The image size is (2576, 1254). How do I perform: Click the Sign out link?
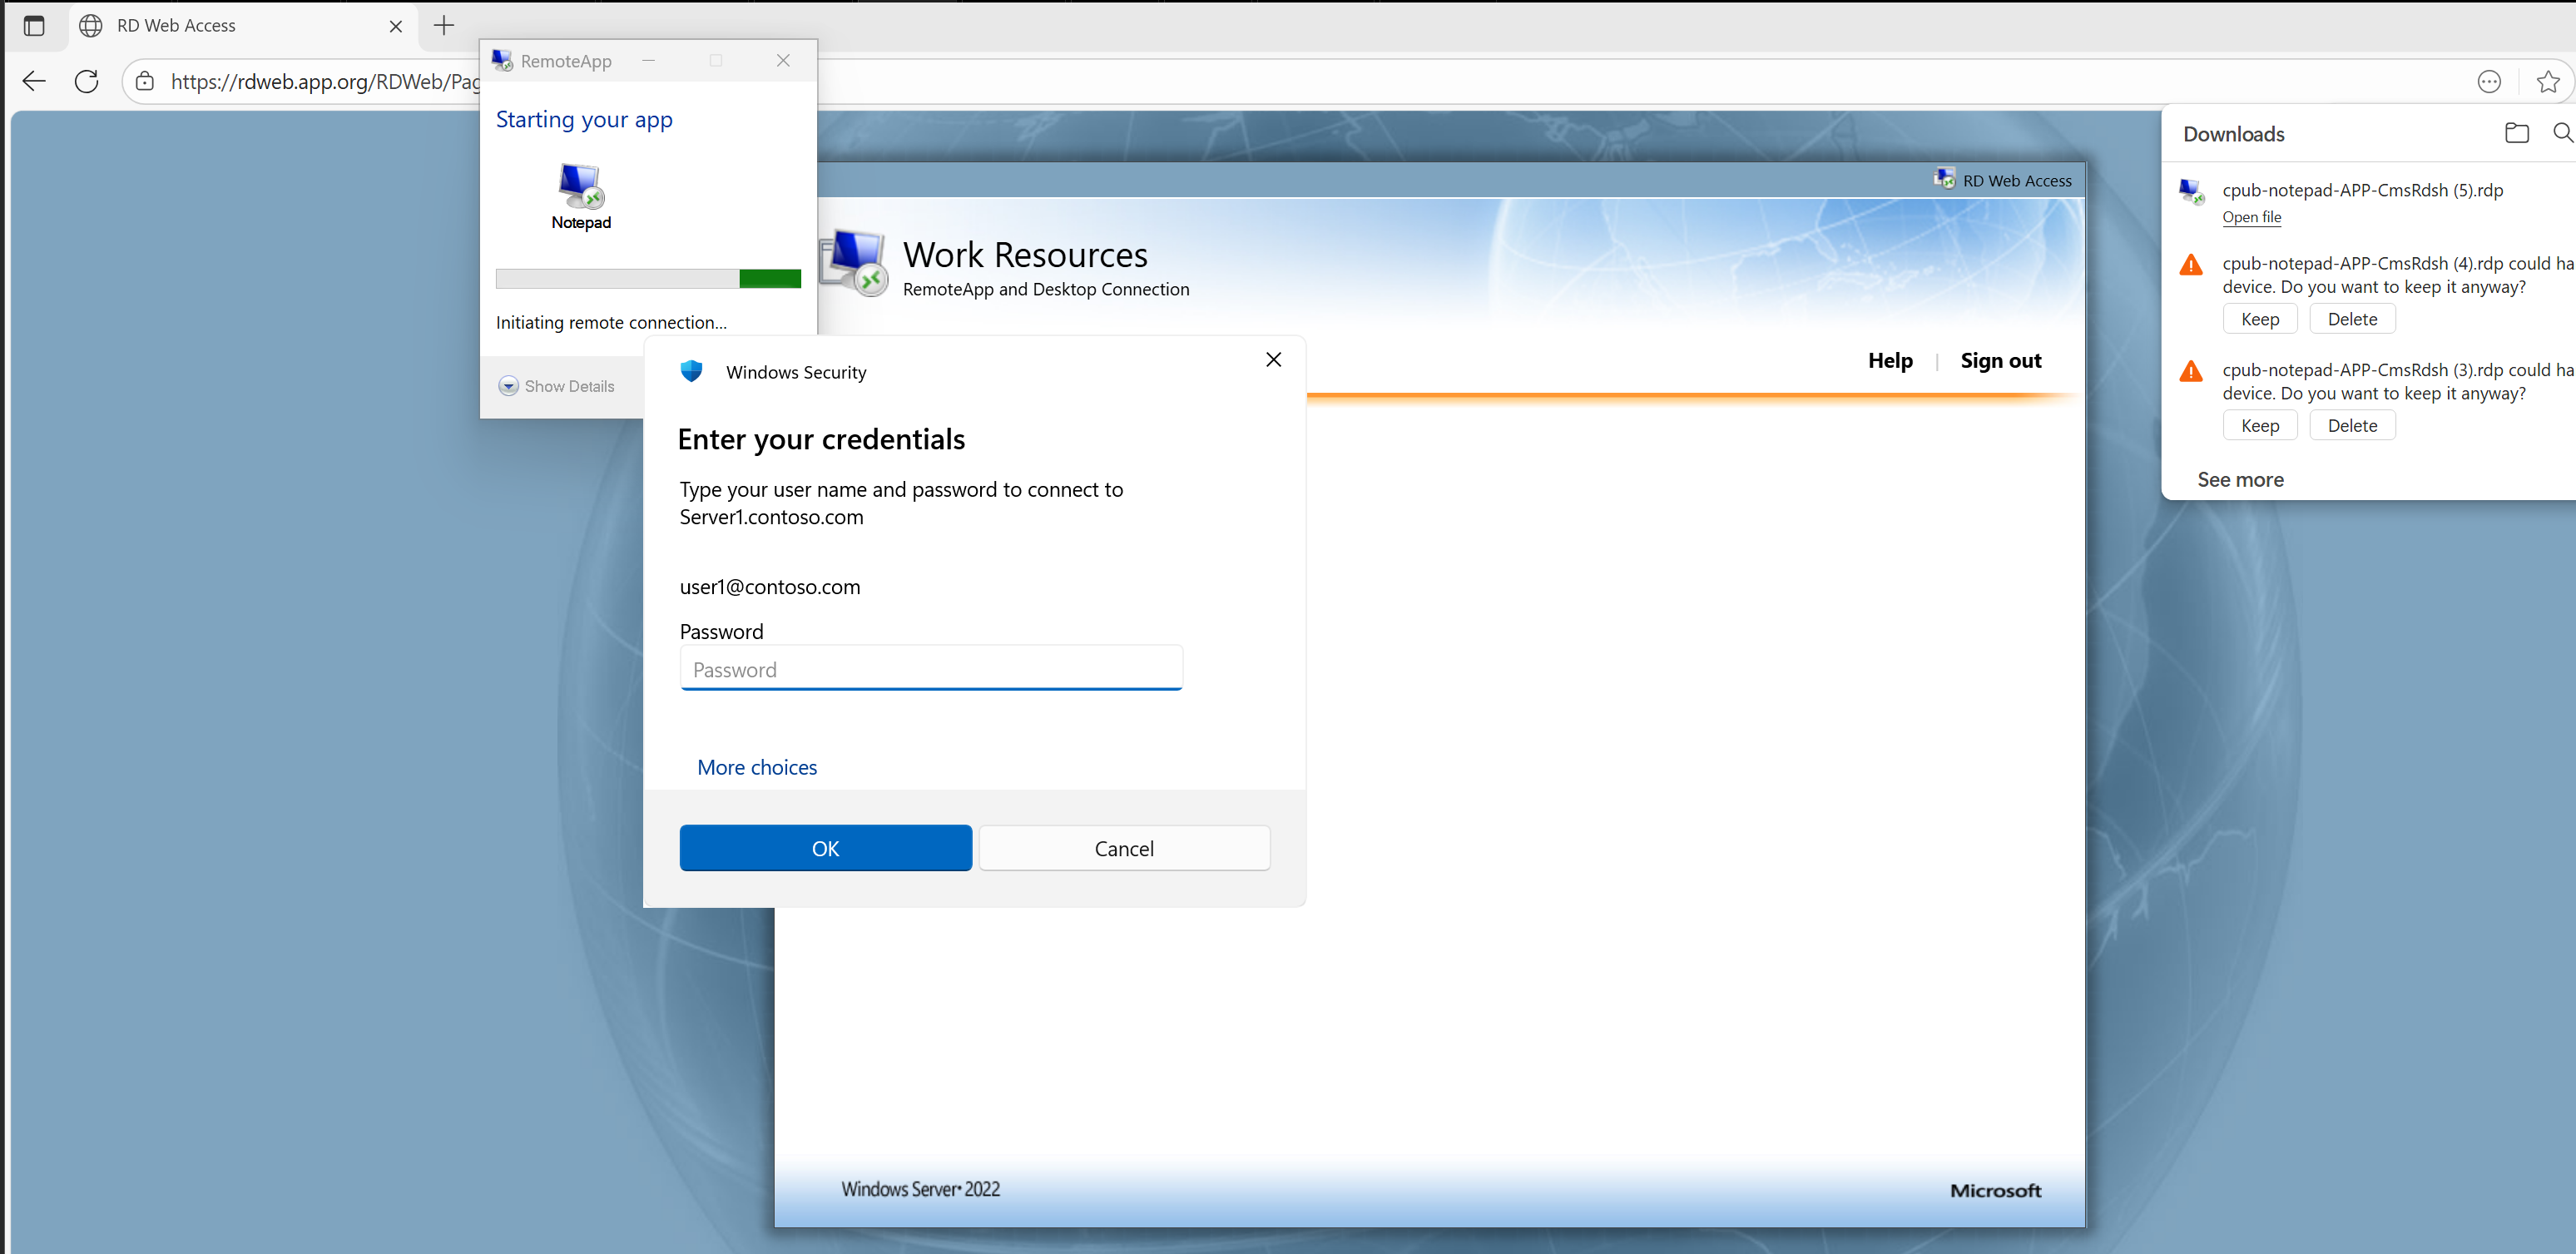[x=2000, y=360]
